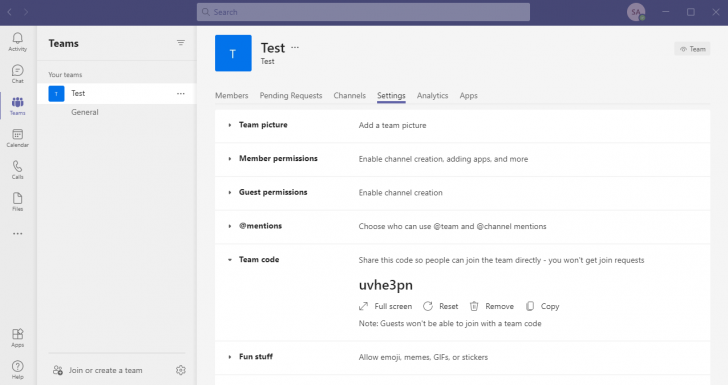Click the large Test team picture
The image size is (728, 385).
coord(233,53)
